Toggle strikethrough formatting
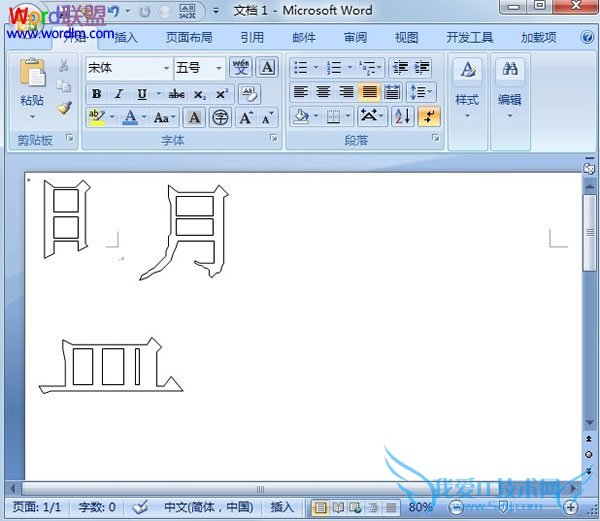Viewport: 600px width, 521px height. click(x=177, y=94)
